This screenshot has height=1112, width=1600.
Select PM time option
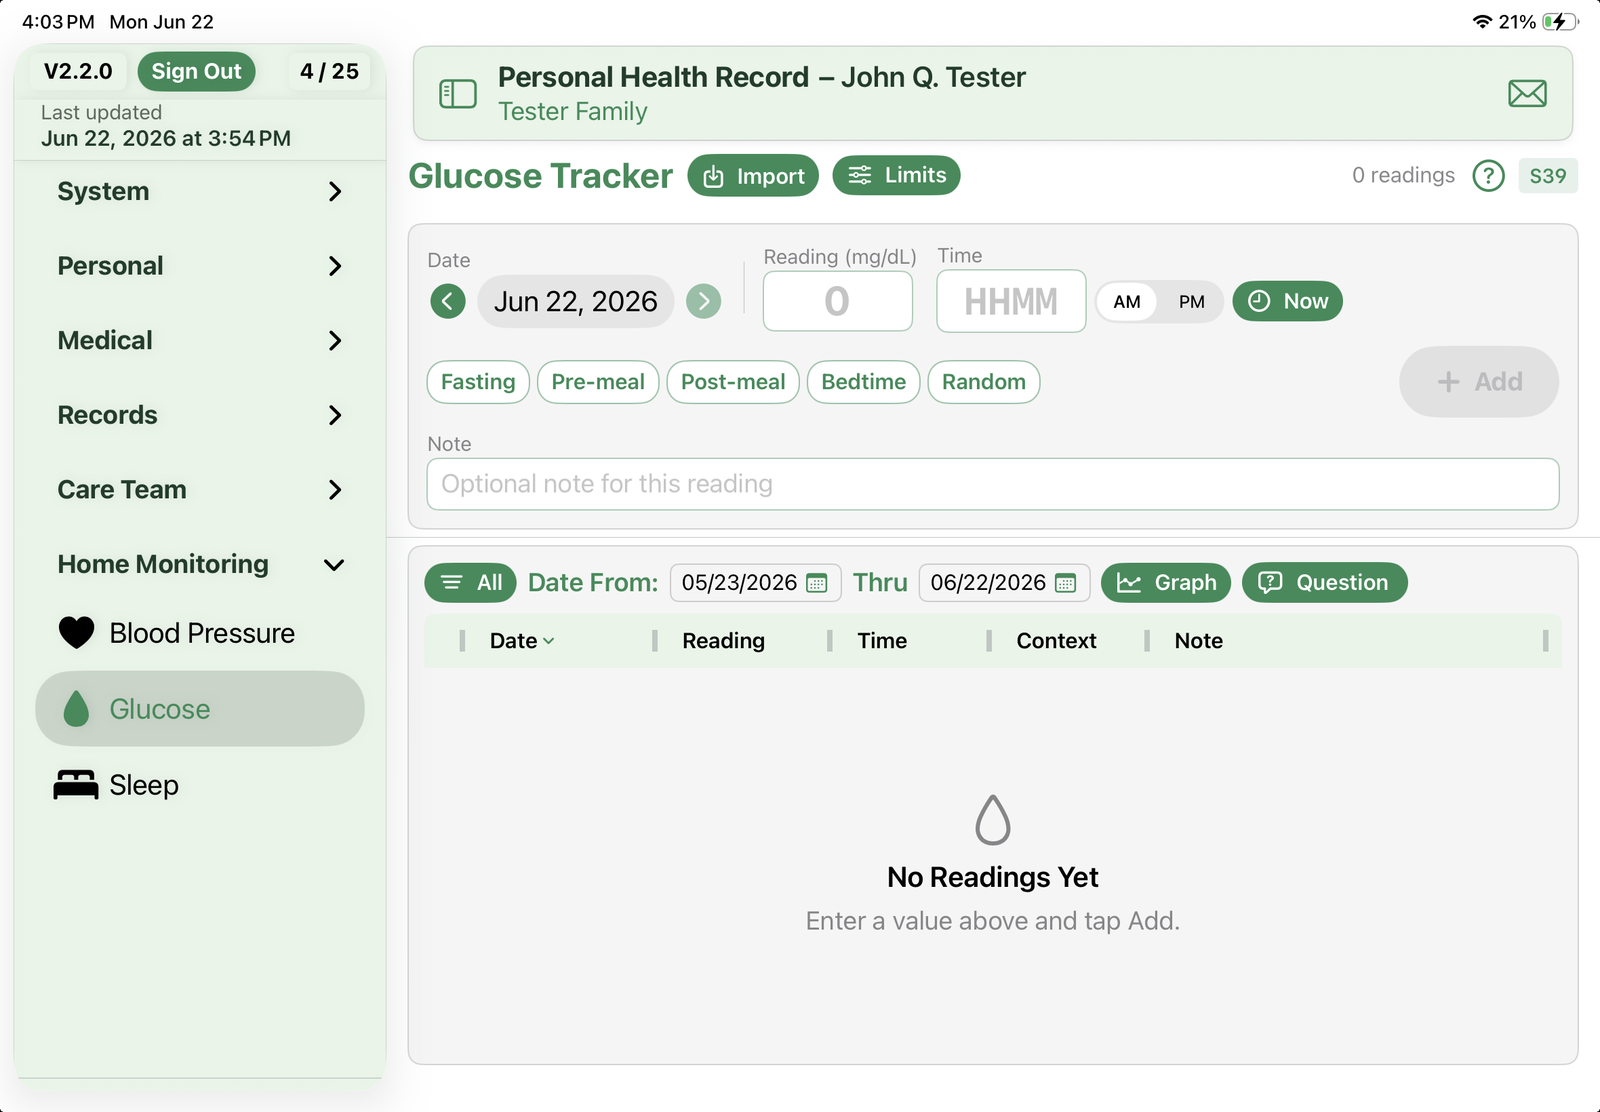click(x=1191, y=301)
